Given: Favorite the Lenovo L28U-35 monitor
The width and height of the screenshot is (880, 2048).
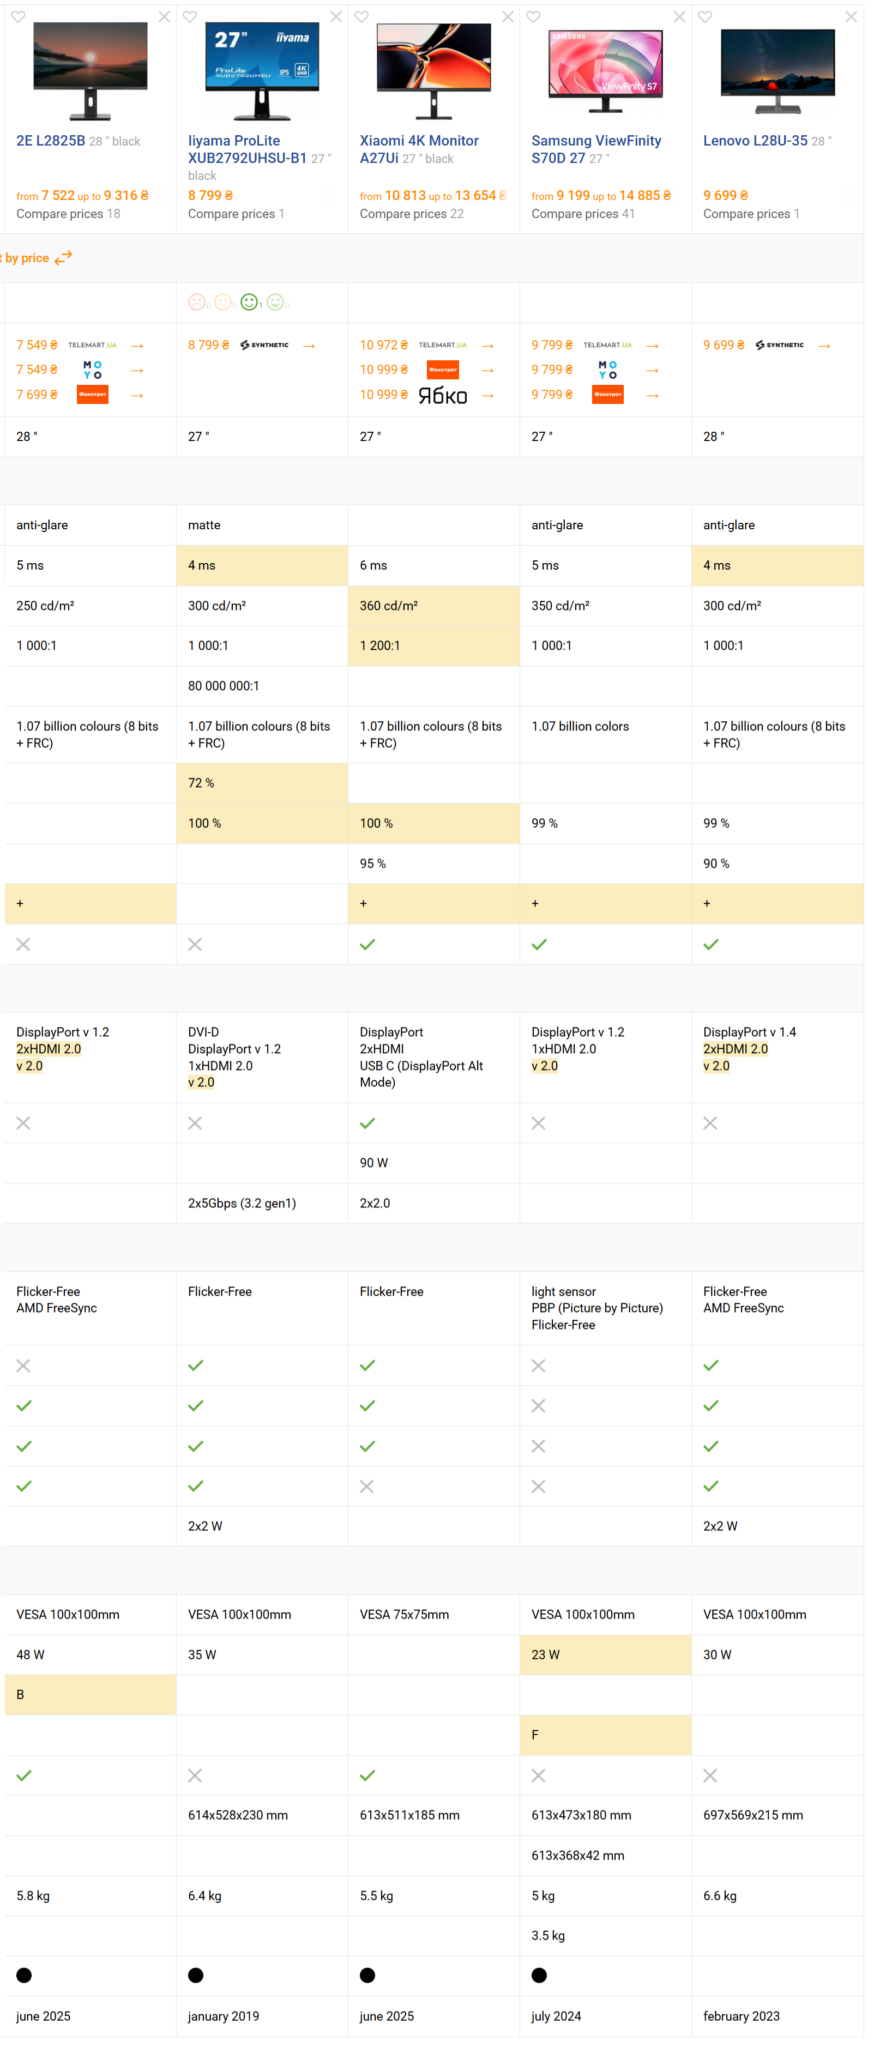Looking at the screenshot, I should click(705, 17).
